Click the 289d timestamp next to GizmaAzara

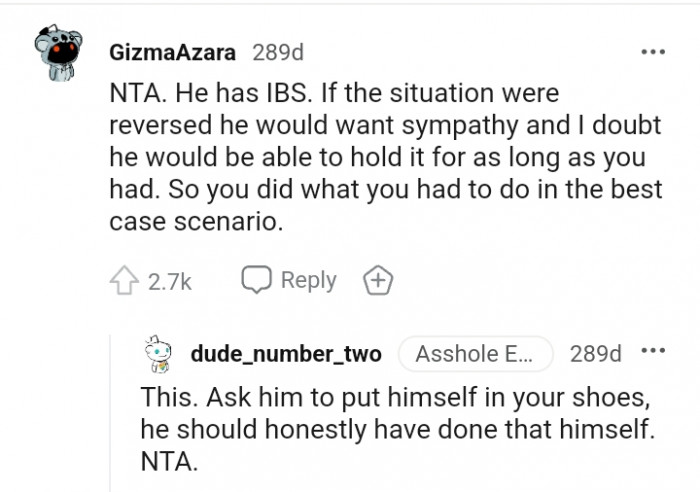pos(278,52)
